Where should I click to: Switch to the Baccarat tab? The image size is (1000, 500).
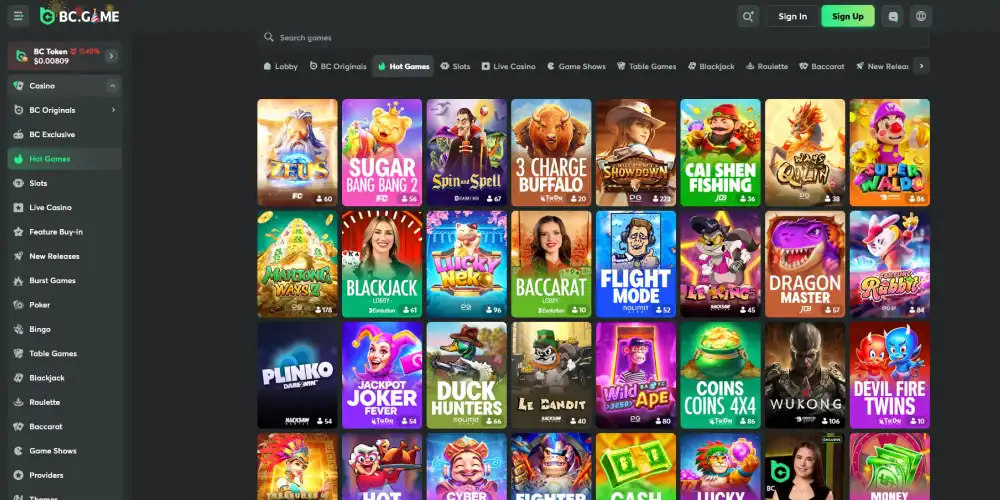[822, 66]
